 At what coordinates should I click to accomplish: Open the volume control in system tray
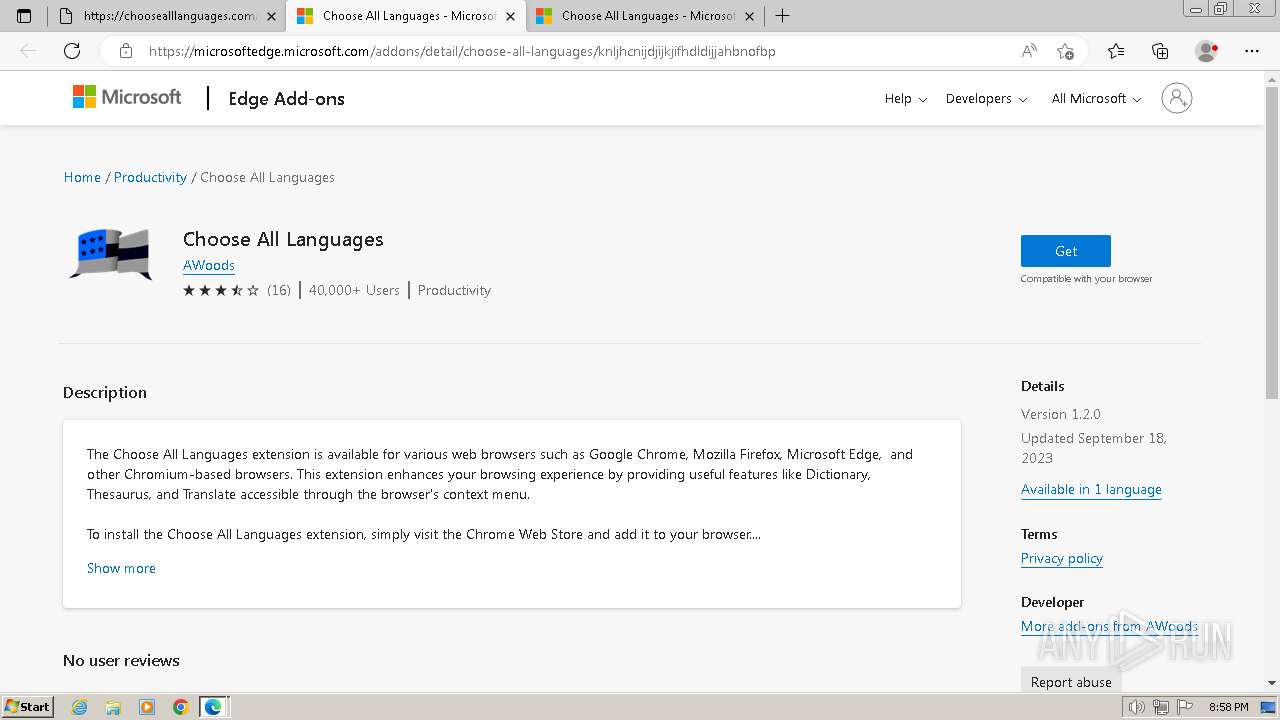click(1137, 707)
